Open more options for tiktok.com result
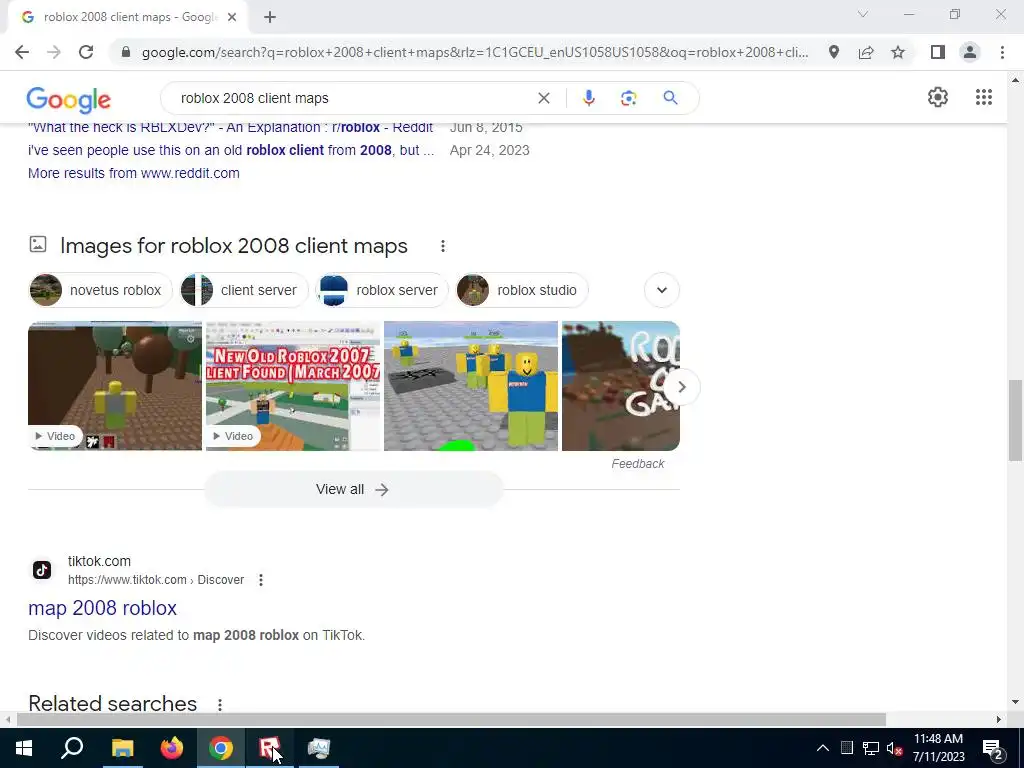The image size is (1024, 768). coord(261,580)
